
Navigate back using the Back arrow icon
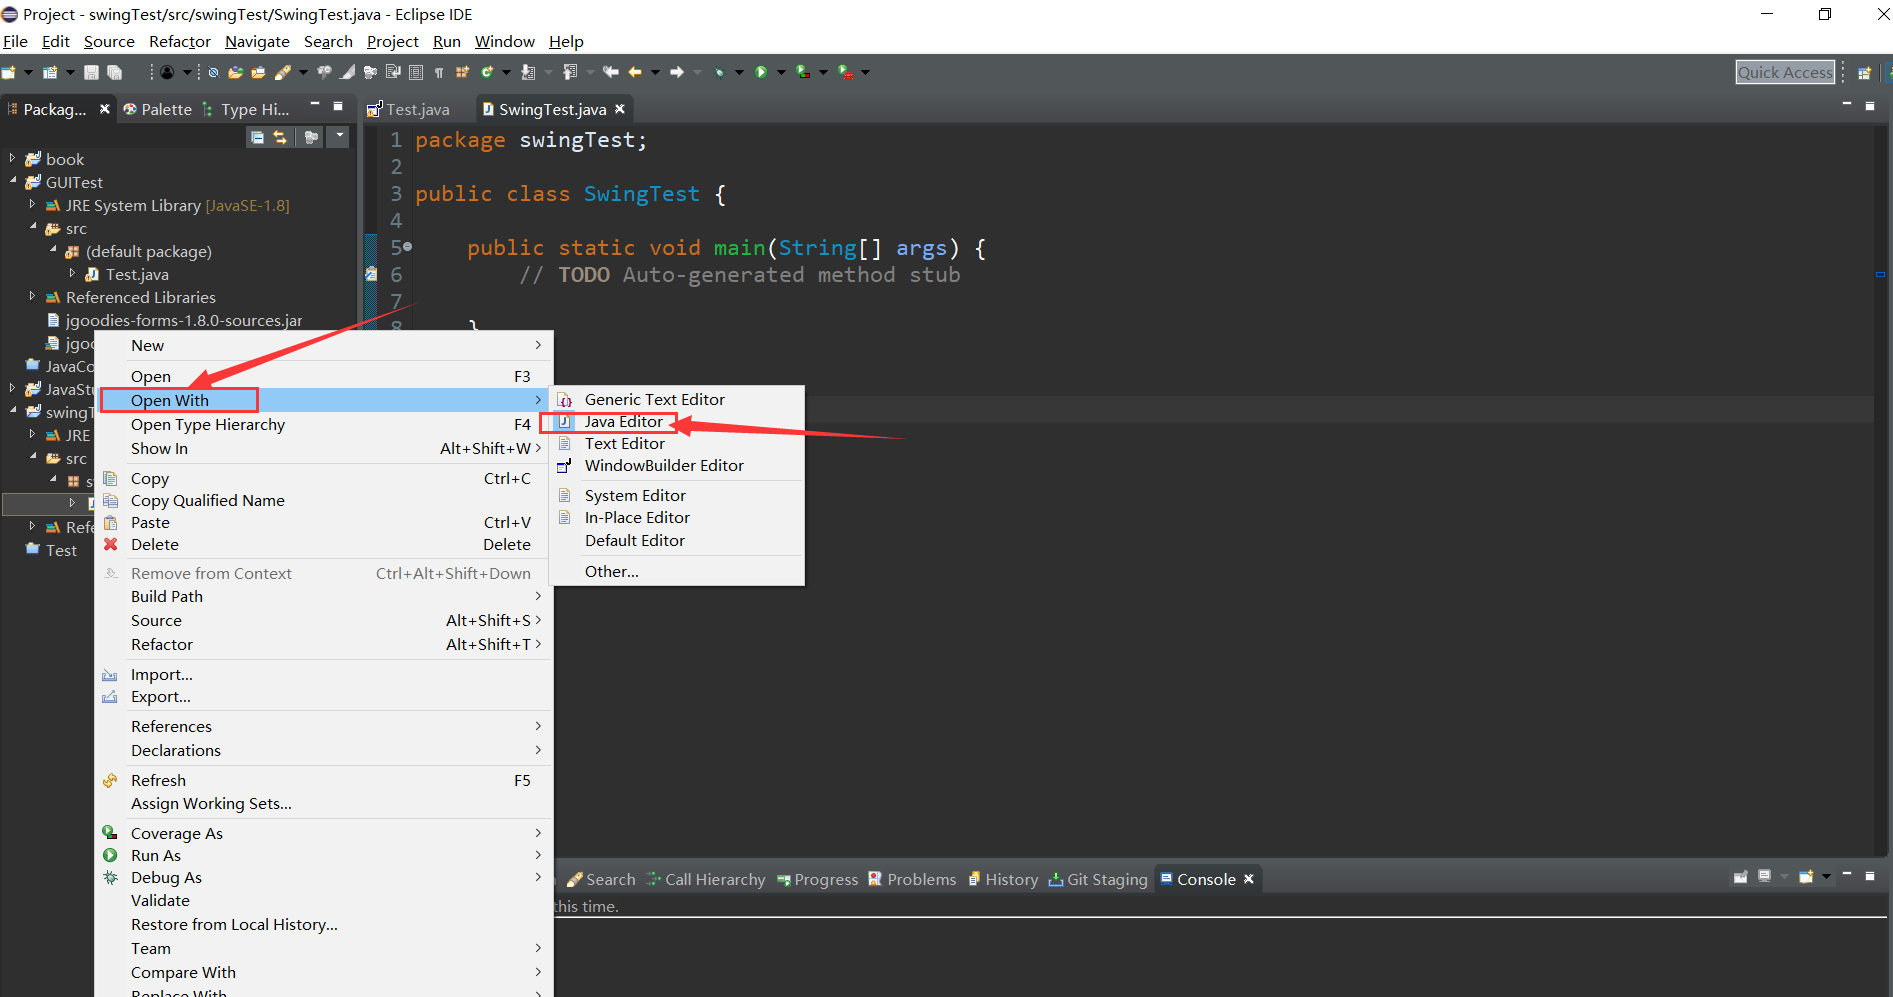(634, 71)
